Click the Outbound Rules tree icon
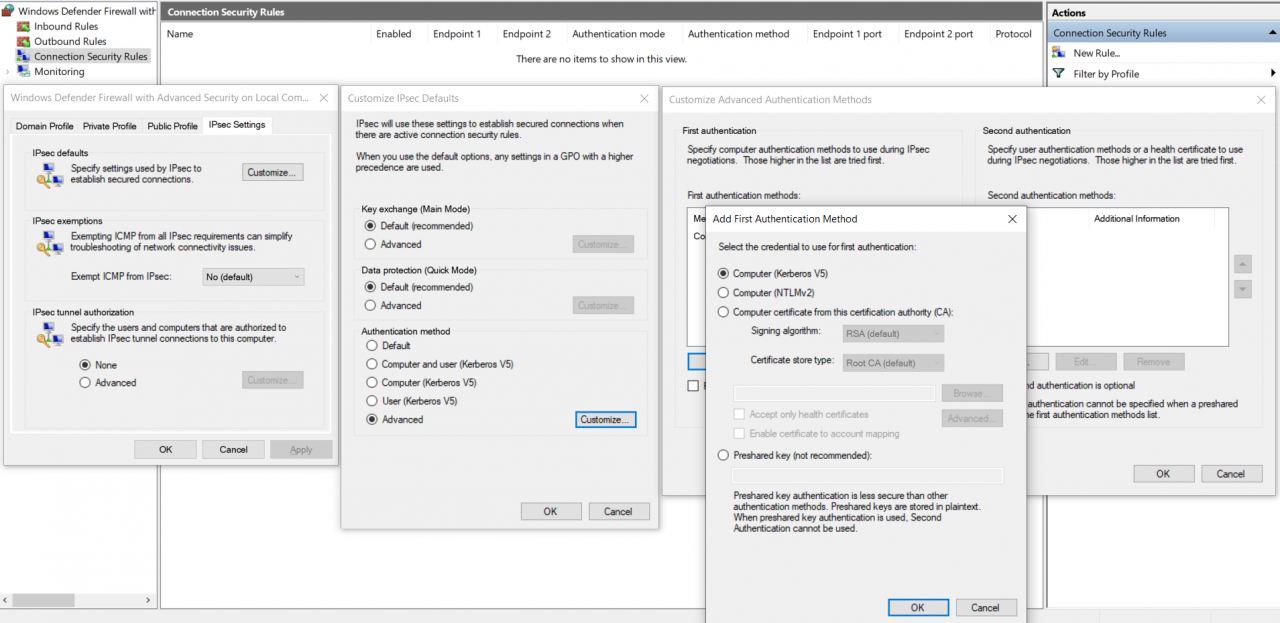 [x=24, y=42]
